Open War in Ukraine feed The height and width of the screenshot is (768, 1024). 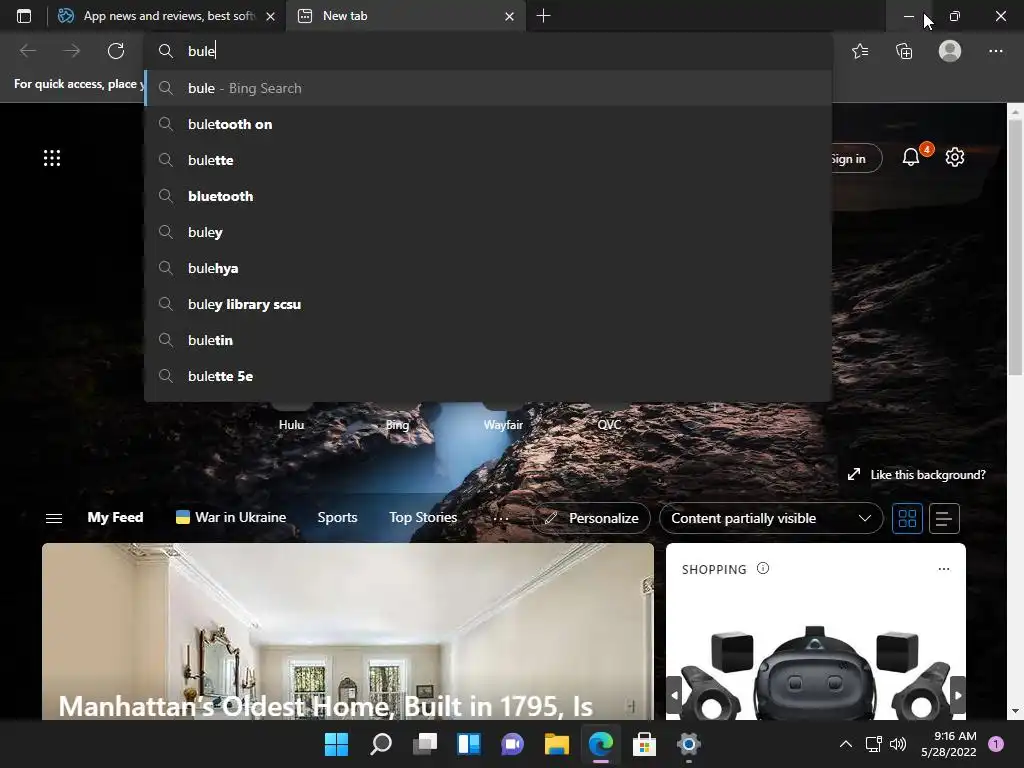tap(231, 517)
